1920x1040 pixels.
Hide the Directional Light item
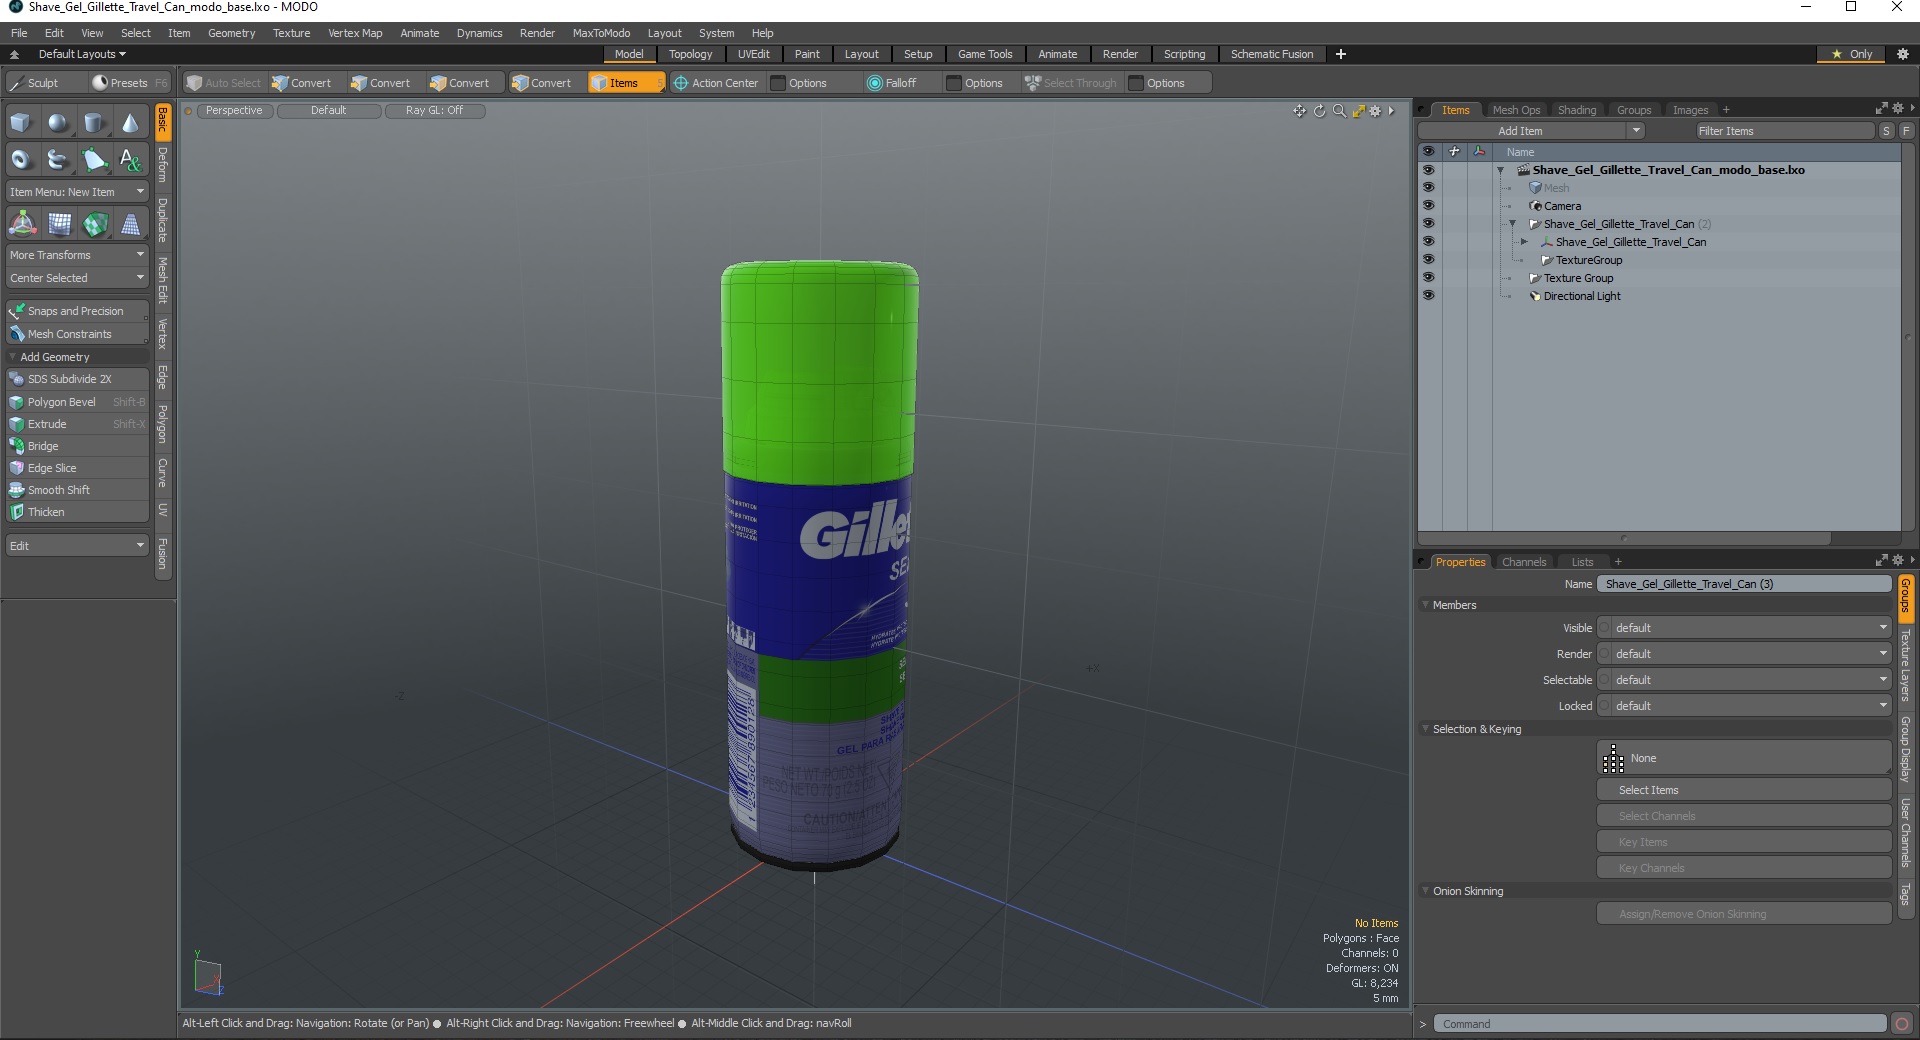click(1428, 296)
